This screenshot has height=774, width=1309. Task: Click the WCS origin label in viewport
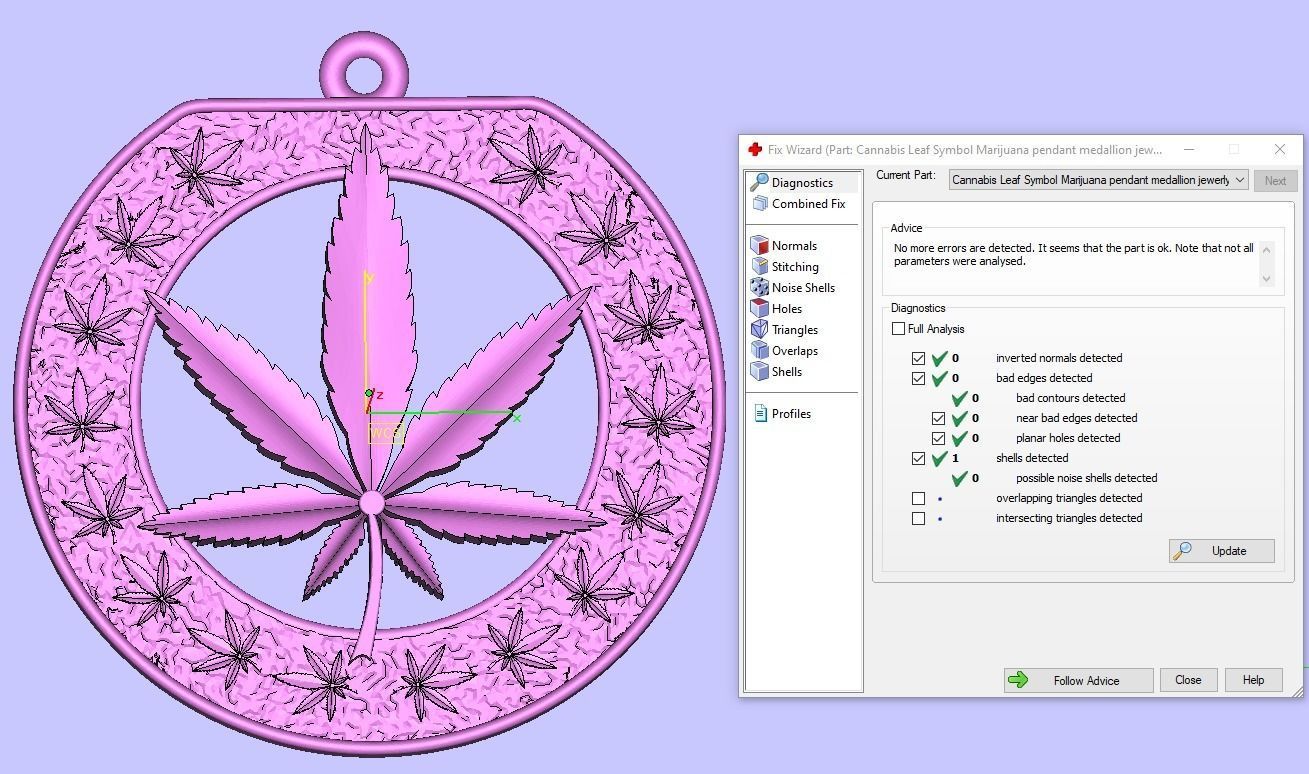385,433
